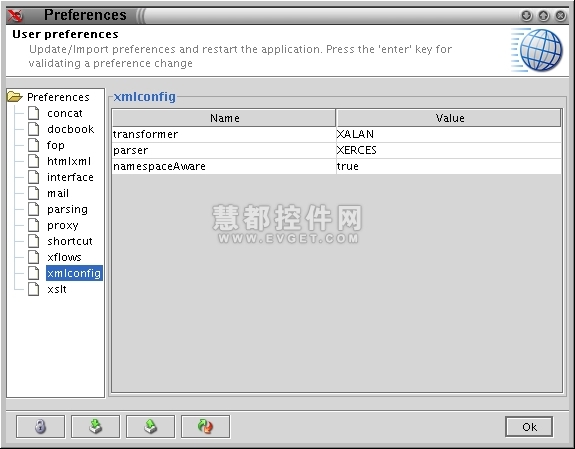Click the Preferences root folder icon
Image resolution: width=575 pixels, height=449 pixels.
pyautogui.click(x=15, y=97)
